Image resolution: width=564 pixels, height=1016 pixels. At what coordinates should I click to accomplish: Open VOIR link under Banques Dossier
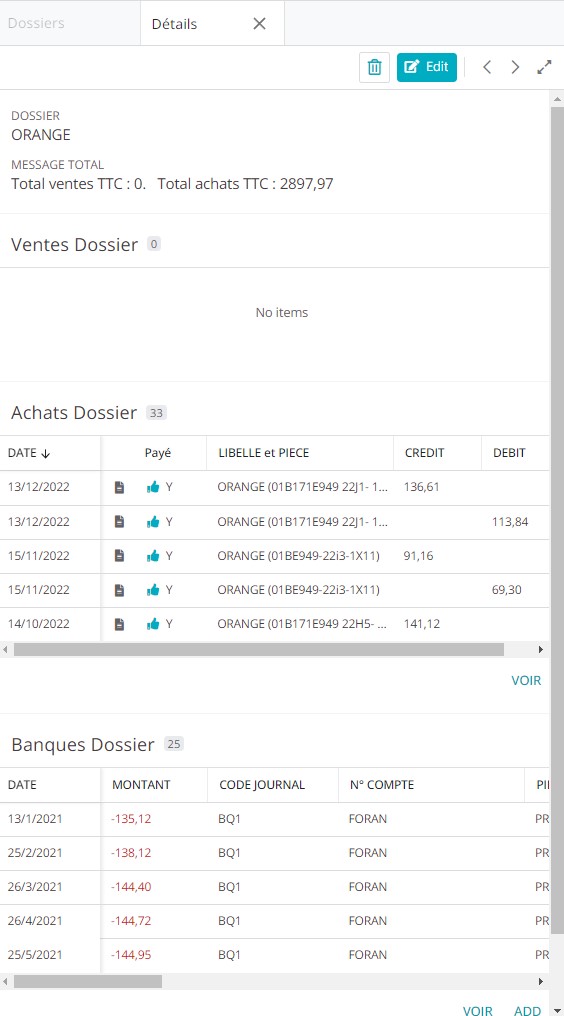(478, 1010)
